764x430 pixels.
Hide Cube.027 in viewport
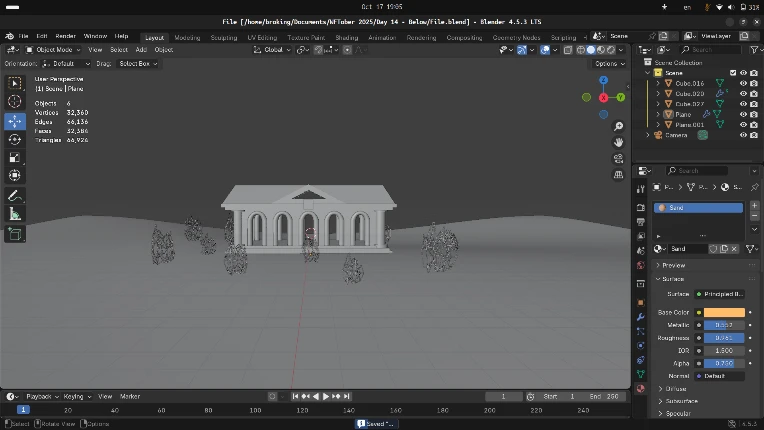pos(743,104)
